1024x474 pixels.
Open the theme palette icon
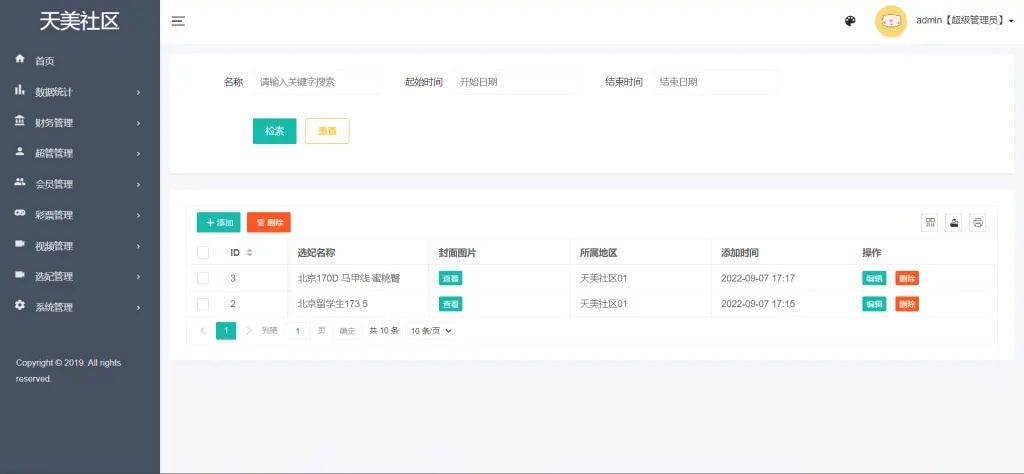coord(850,21)
